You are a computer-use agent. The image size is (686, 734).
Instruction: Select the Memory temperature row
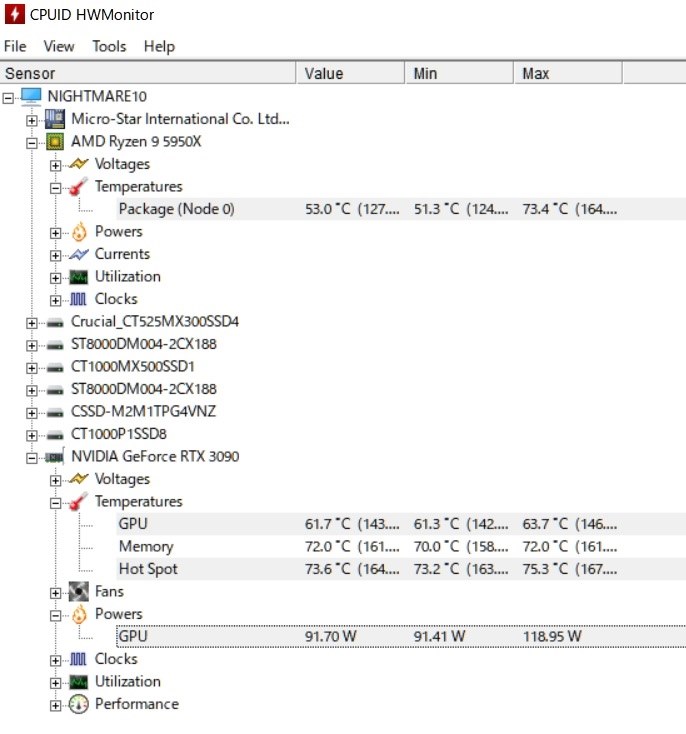coord(401,546)
